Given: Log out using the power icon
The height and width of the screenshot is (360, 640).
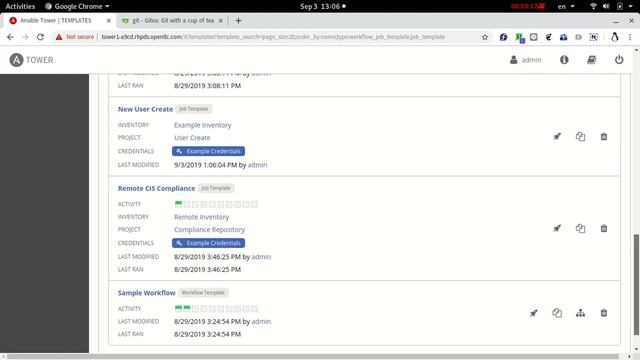Looking at the screenshot, I should (619, 60).
